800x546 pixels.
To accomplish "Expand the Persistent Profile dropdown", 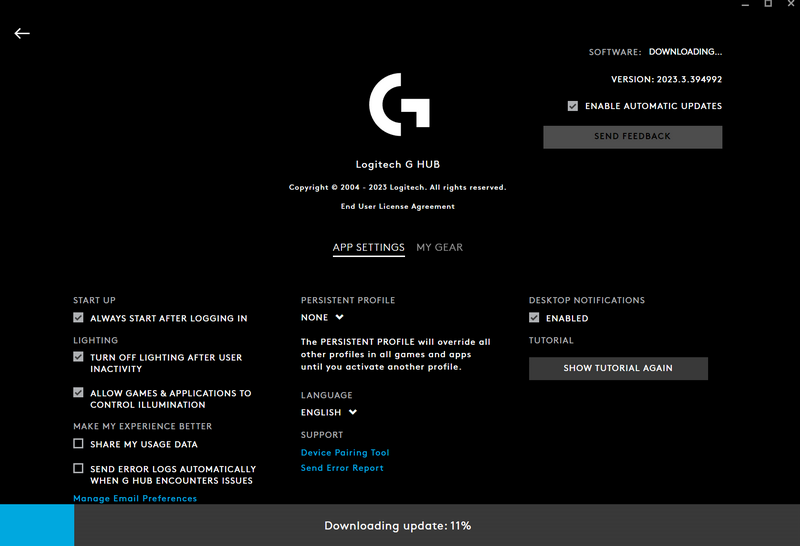I will [x=323, y=318].
